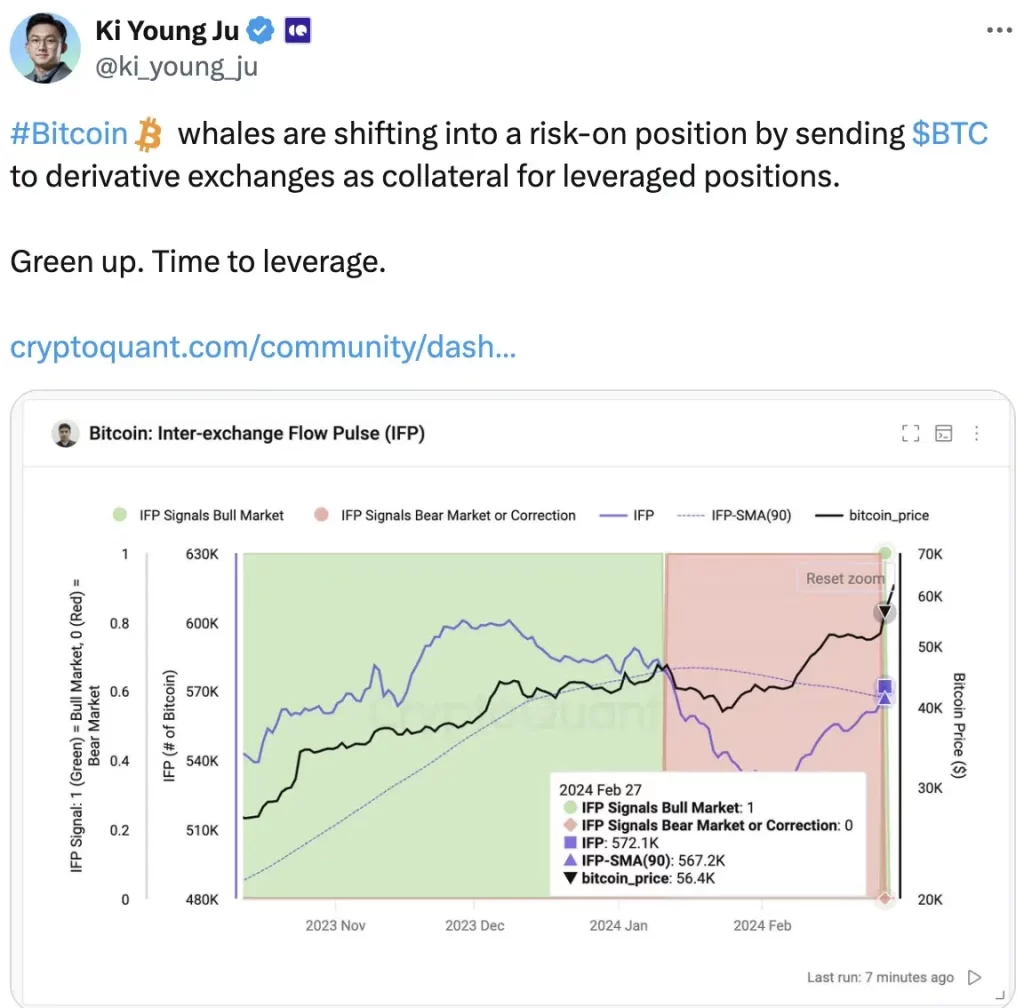Click the @ki_young_ju handle

point(176,66)
